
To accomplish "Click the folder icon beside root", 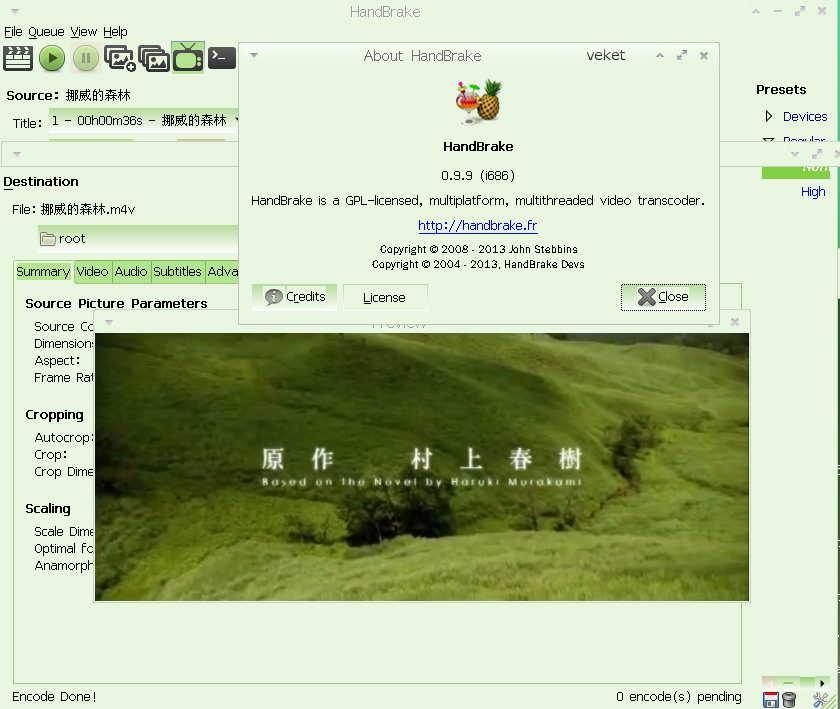I will point(48,238).
